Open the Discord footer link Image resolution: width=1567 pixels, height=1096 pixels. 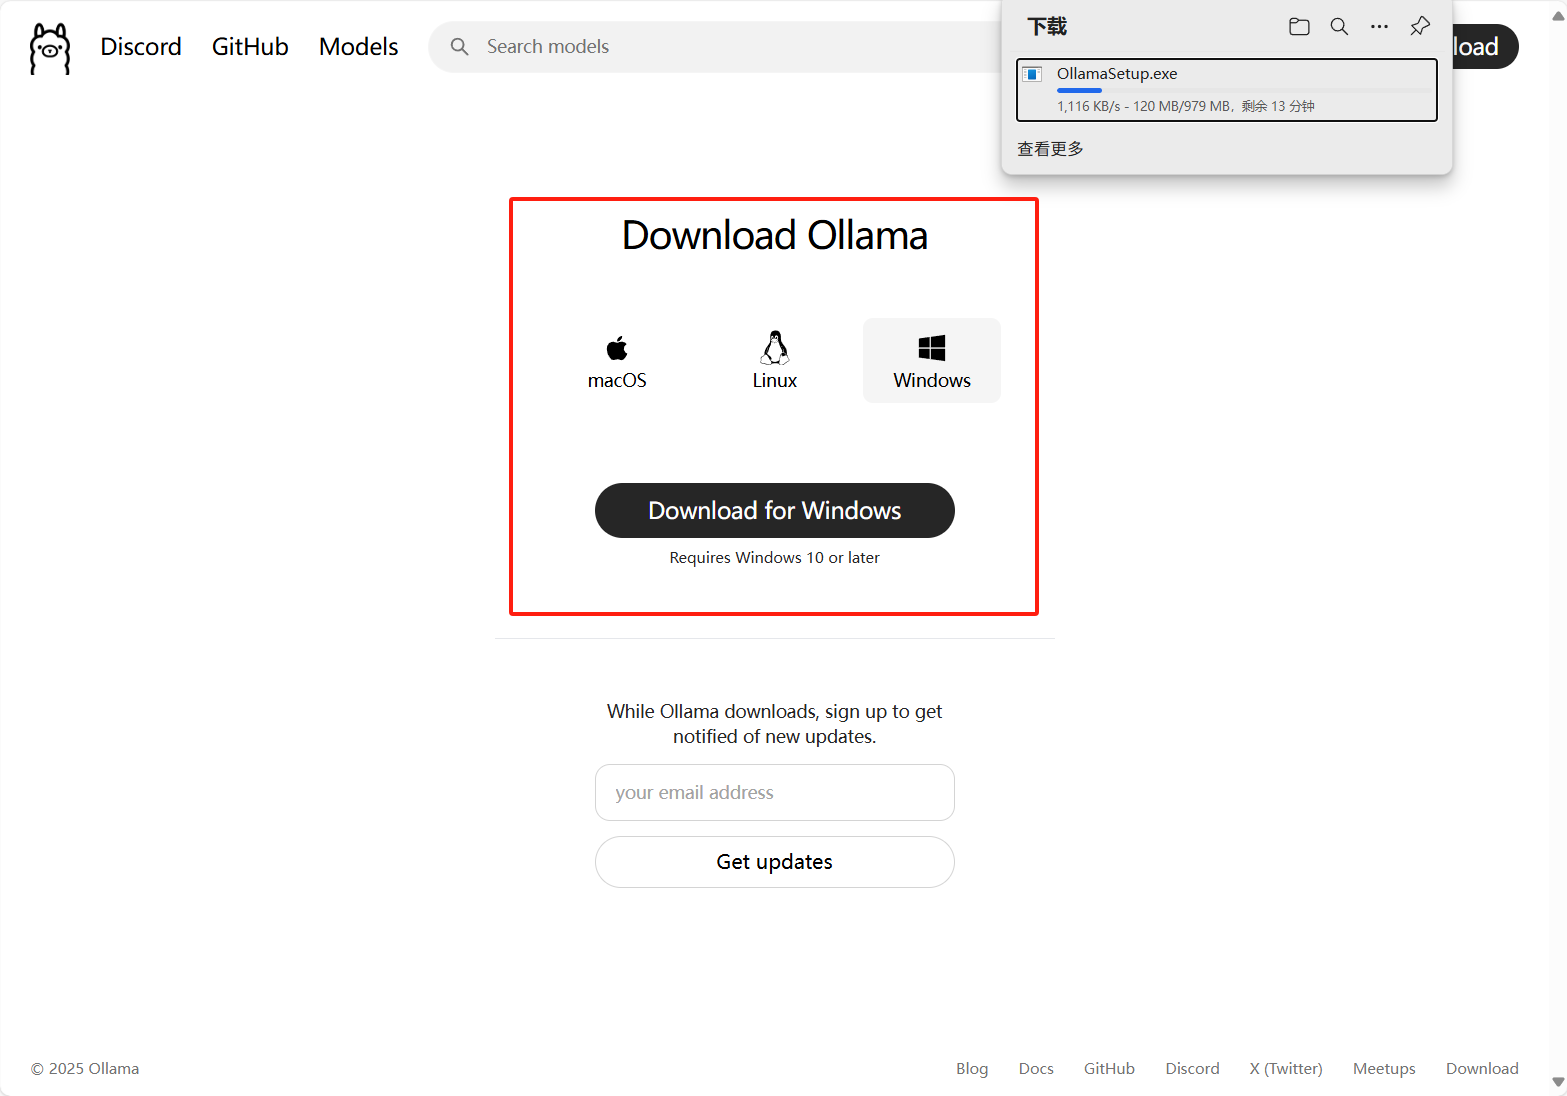(1192, 1069)
